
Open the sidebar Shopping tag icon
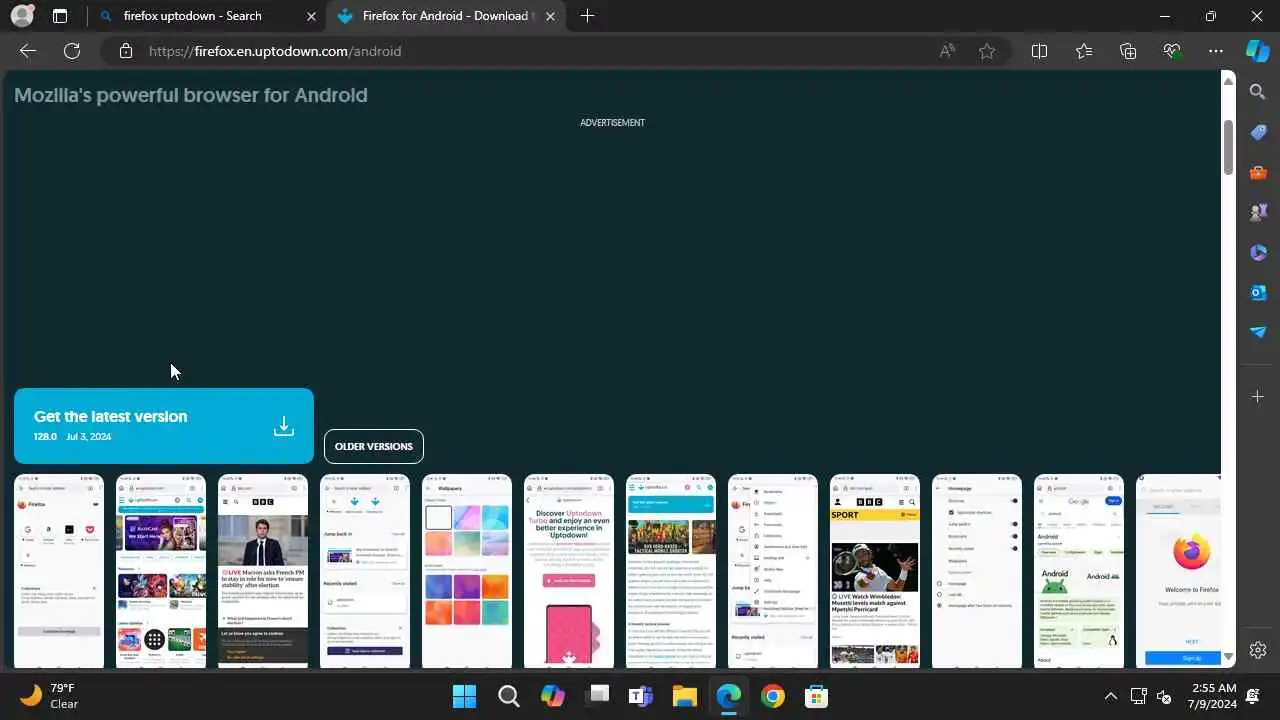click(1258, 132)
